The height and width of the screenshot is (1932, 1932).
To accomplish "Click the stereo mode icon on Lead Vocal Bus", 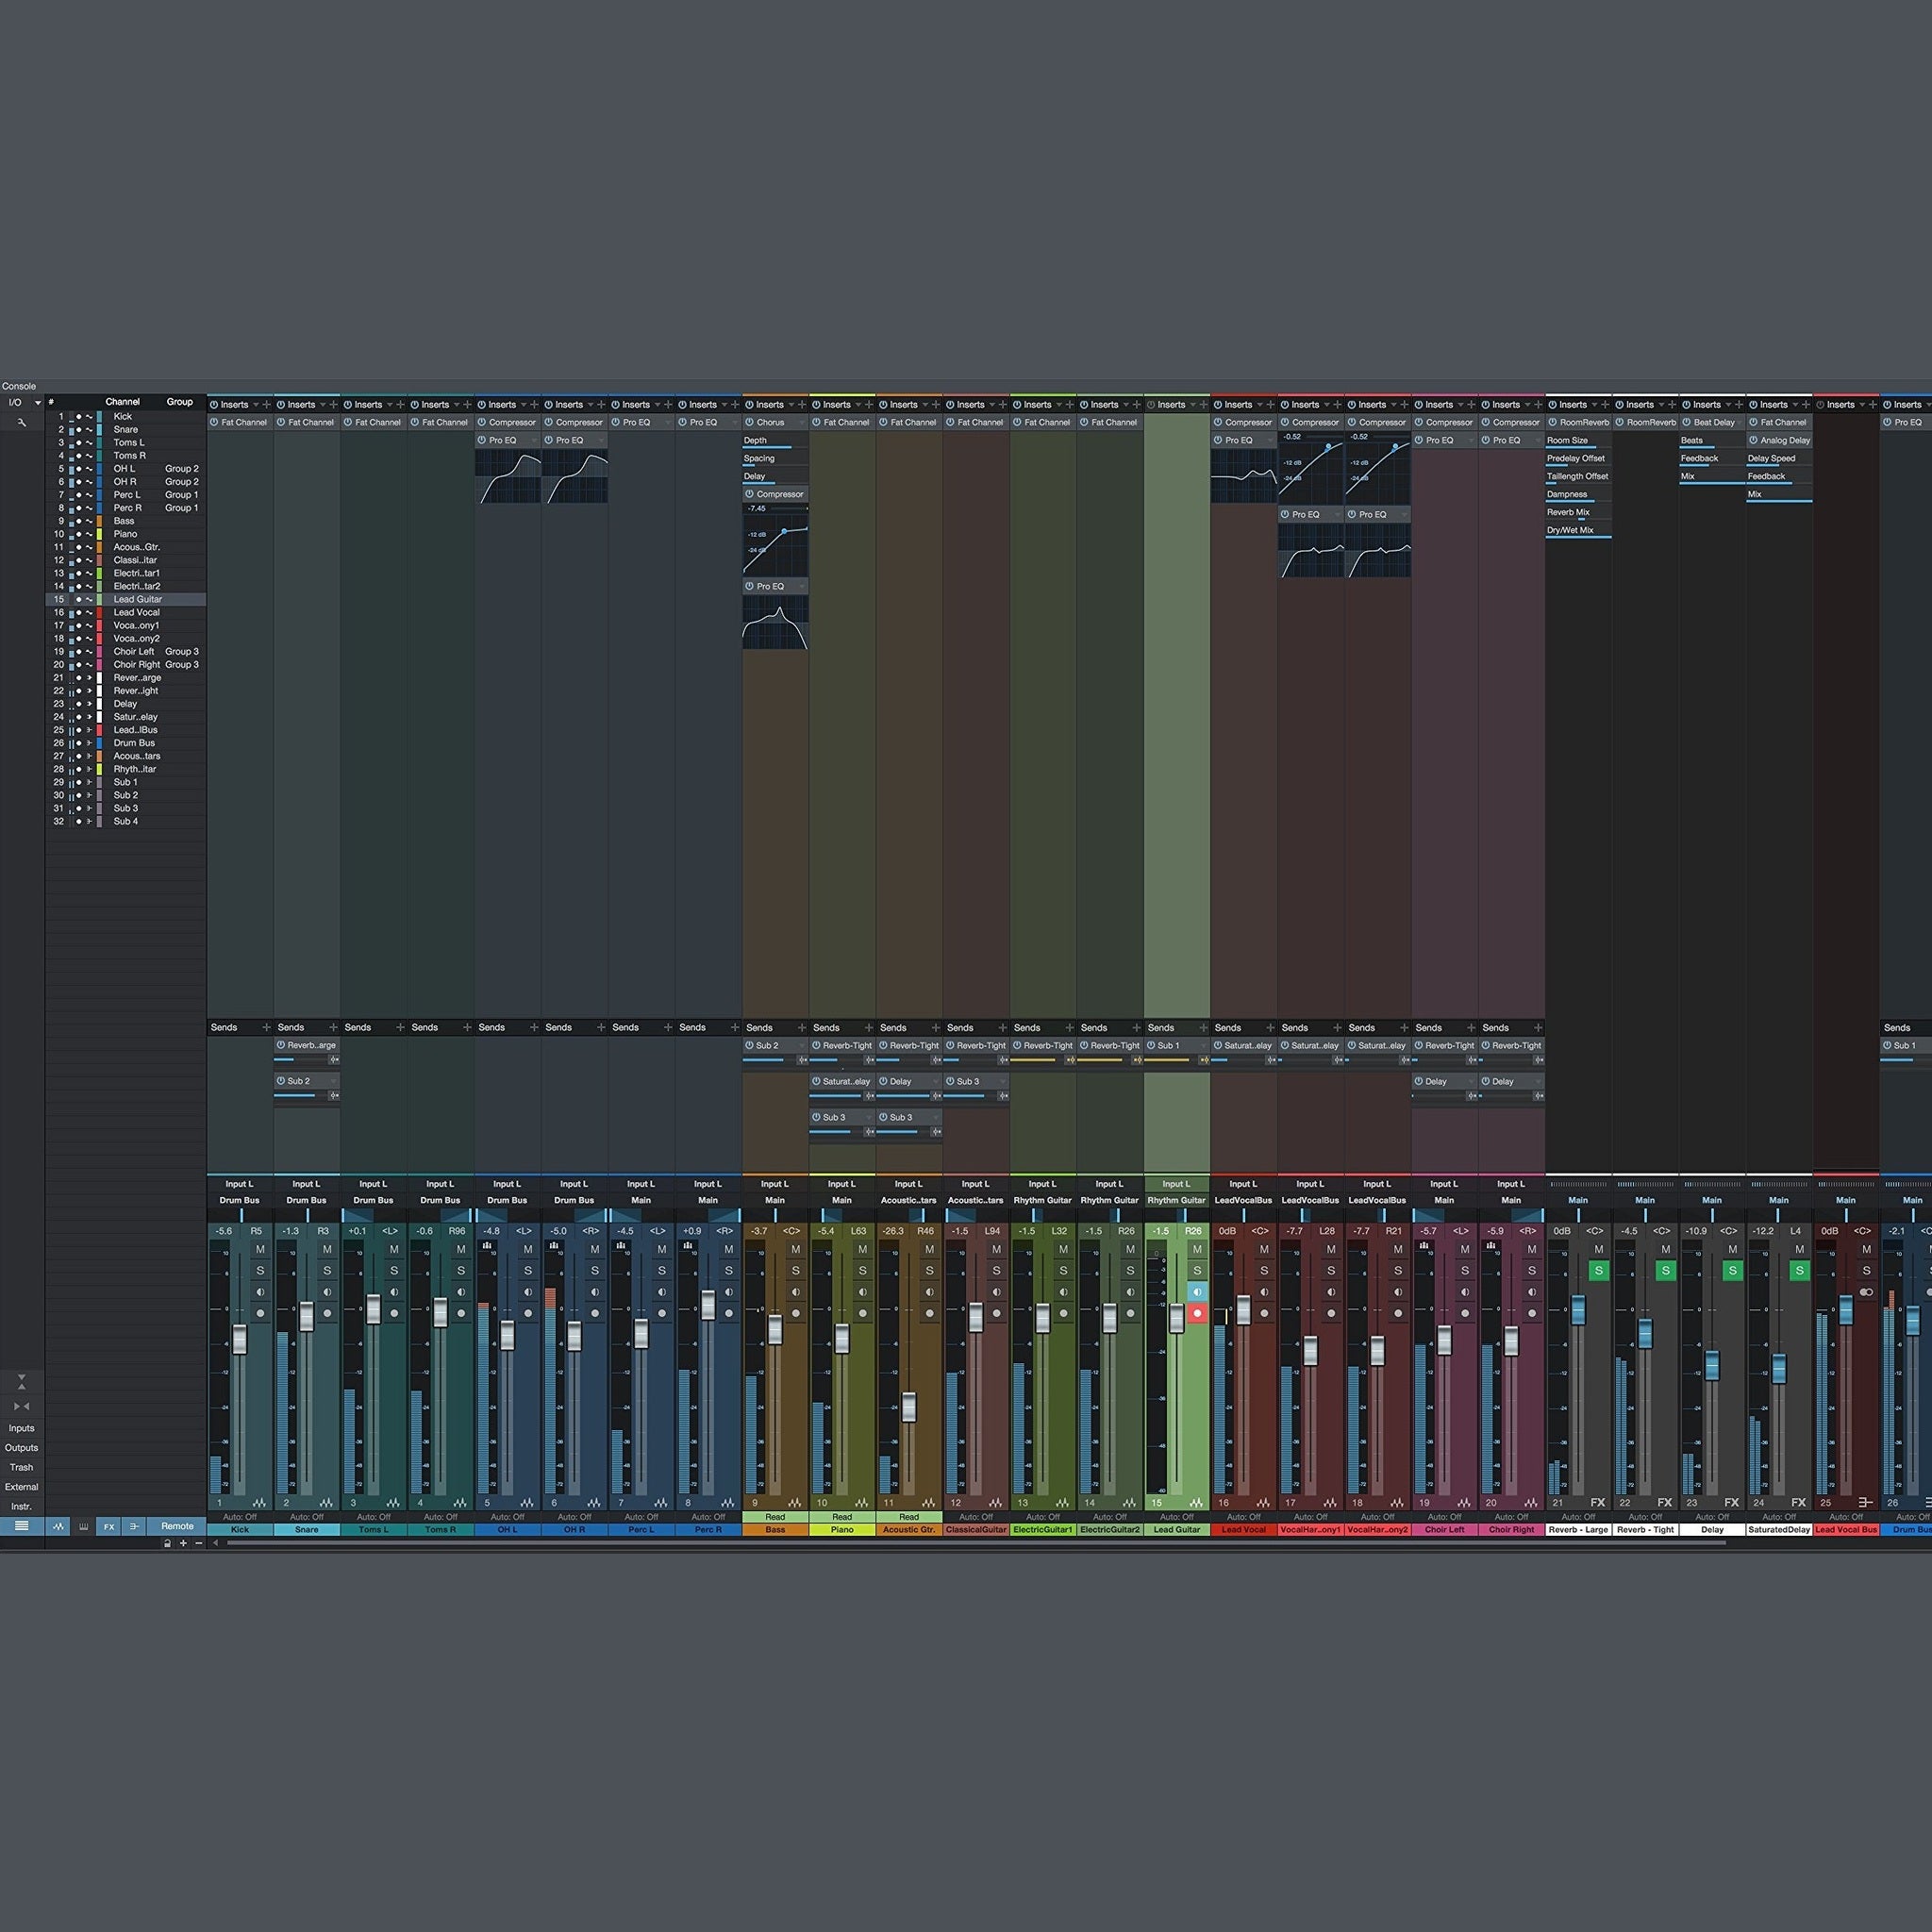I will tap(1866, 1292).
